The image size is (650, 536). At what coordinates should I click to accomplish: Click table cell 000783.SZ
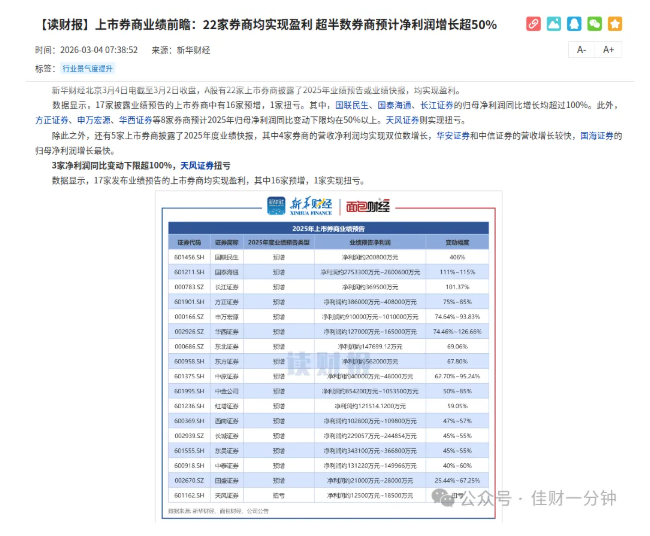(x=189, y=287)
